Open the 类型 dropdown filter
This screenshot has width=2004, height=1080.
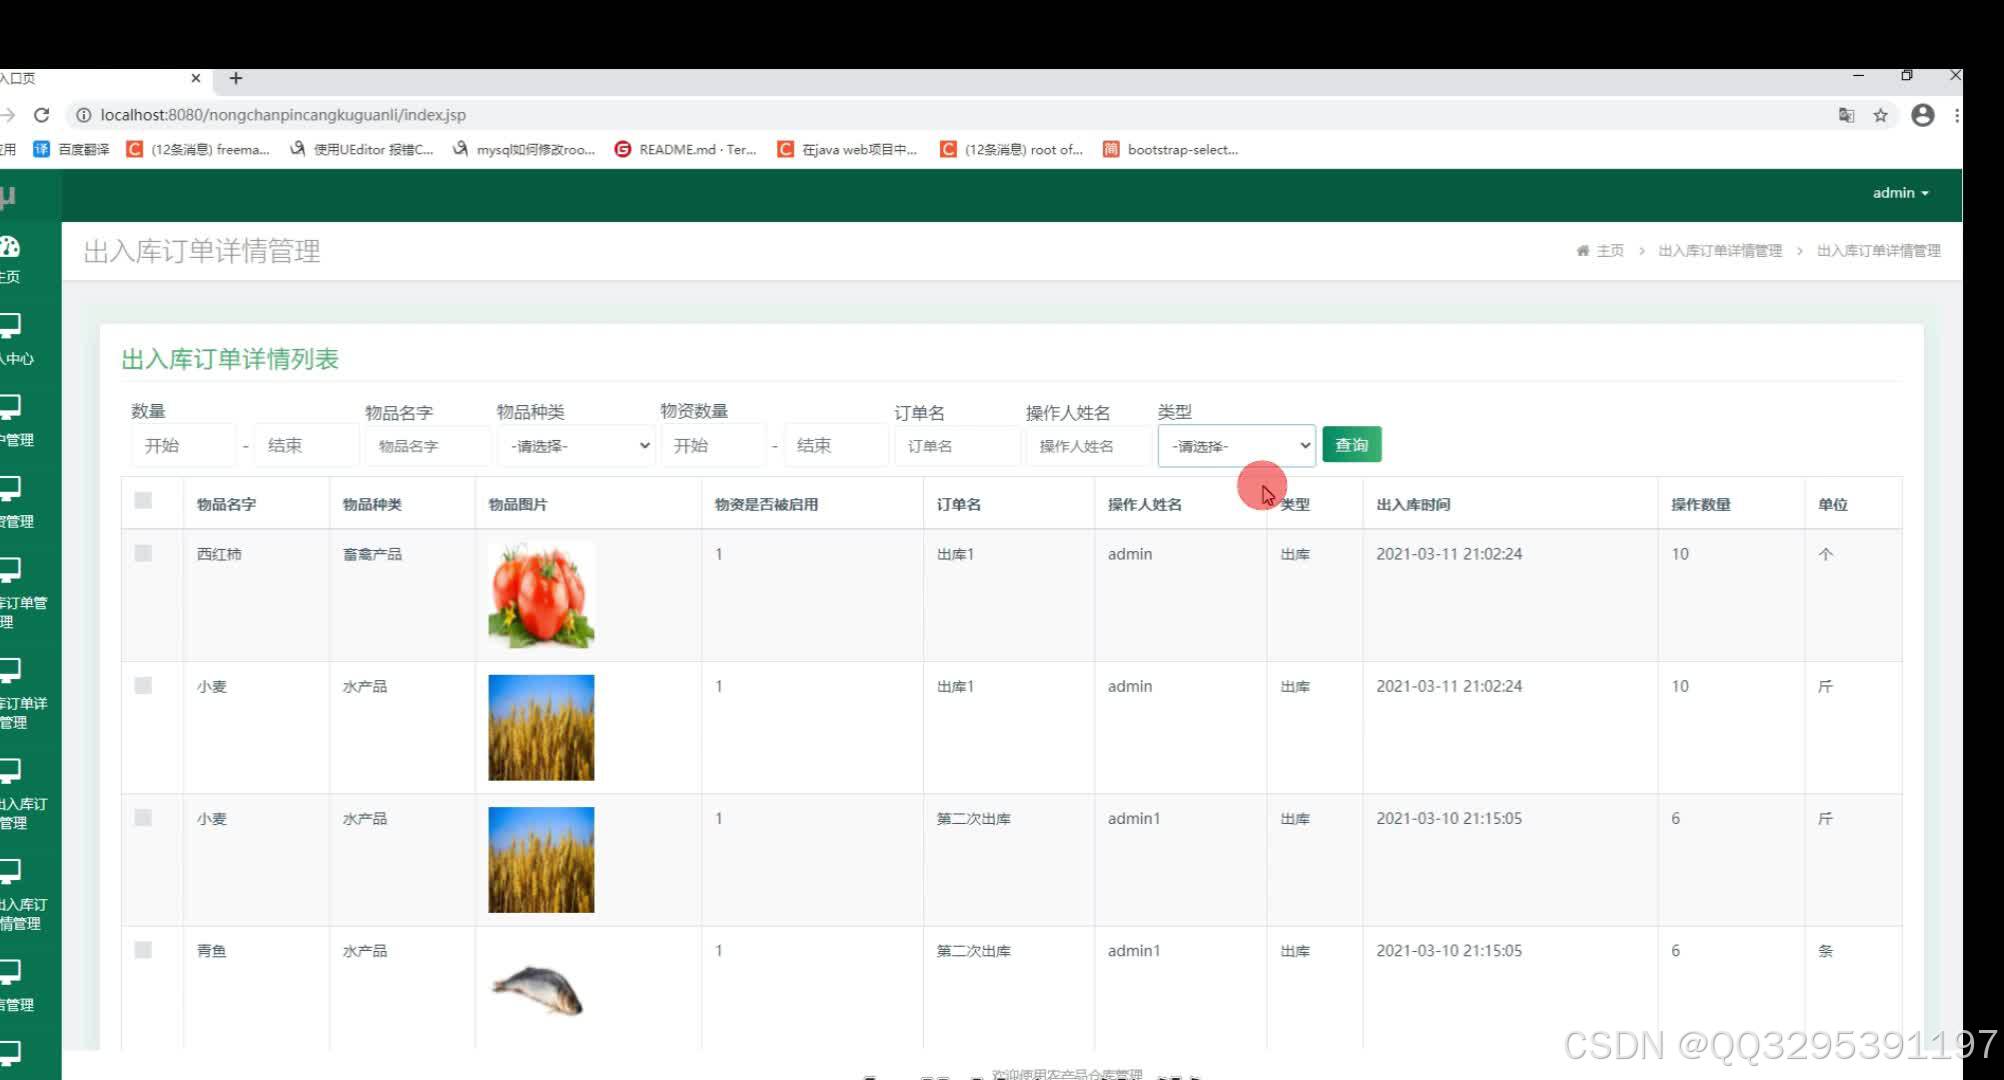[x=1236, y=446]
